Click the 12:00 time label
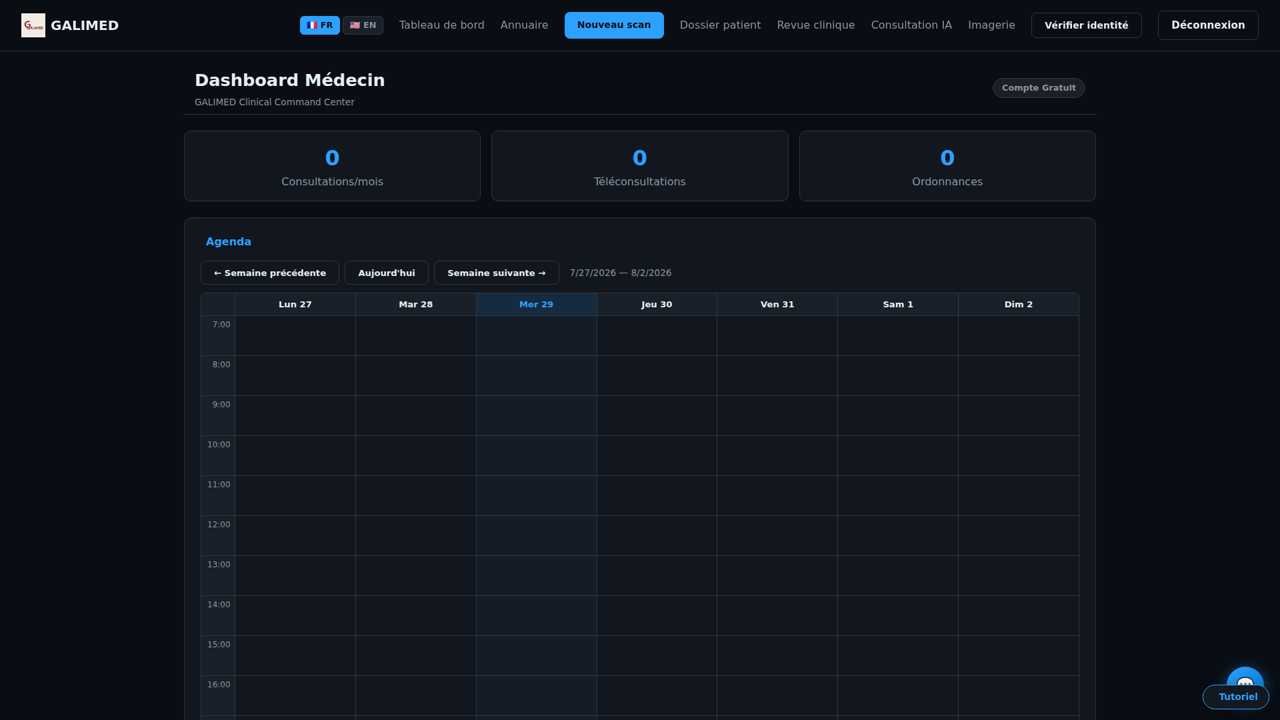This screenshot has height=720, width=1280. (219, 524)
